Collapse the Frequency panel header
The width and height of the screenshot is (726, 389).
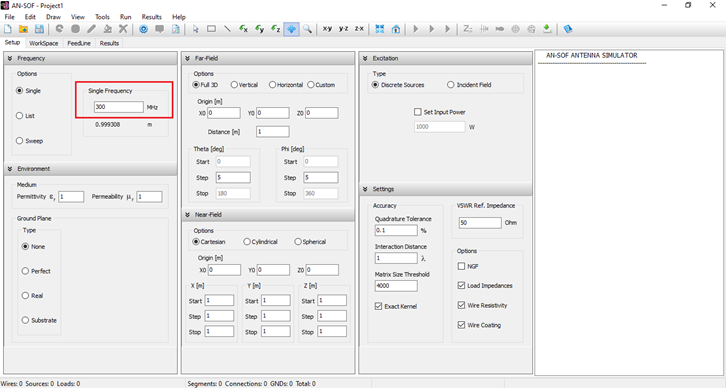90,58
